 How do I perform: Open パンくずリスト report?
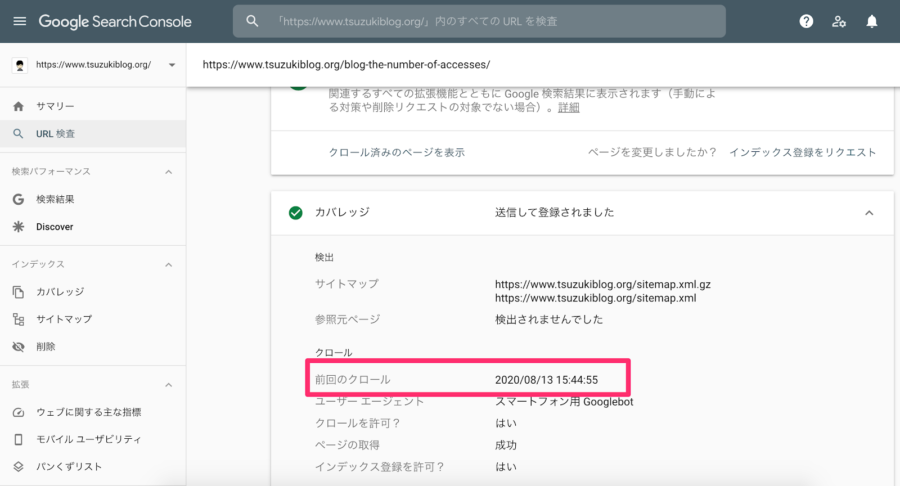(92, 466)
